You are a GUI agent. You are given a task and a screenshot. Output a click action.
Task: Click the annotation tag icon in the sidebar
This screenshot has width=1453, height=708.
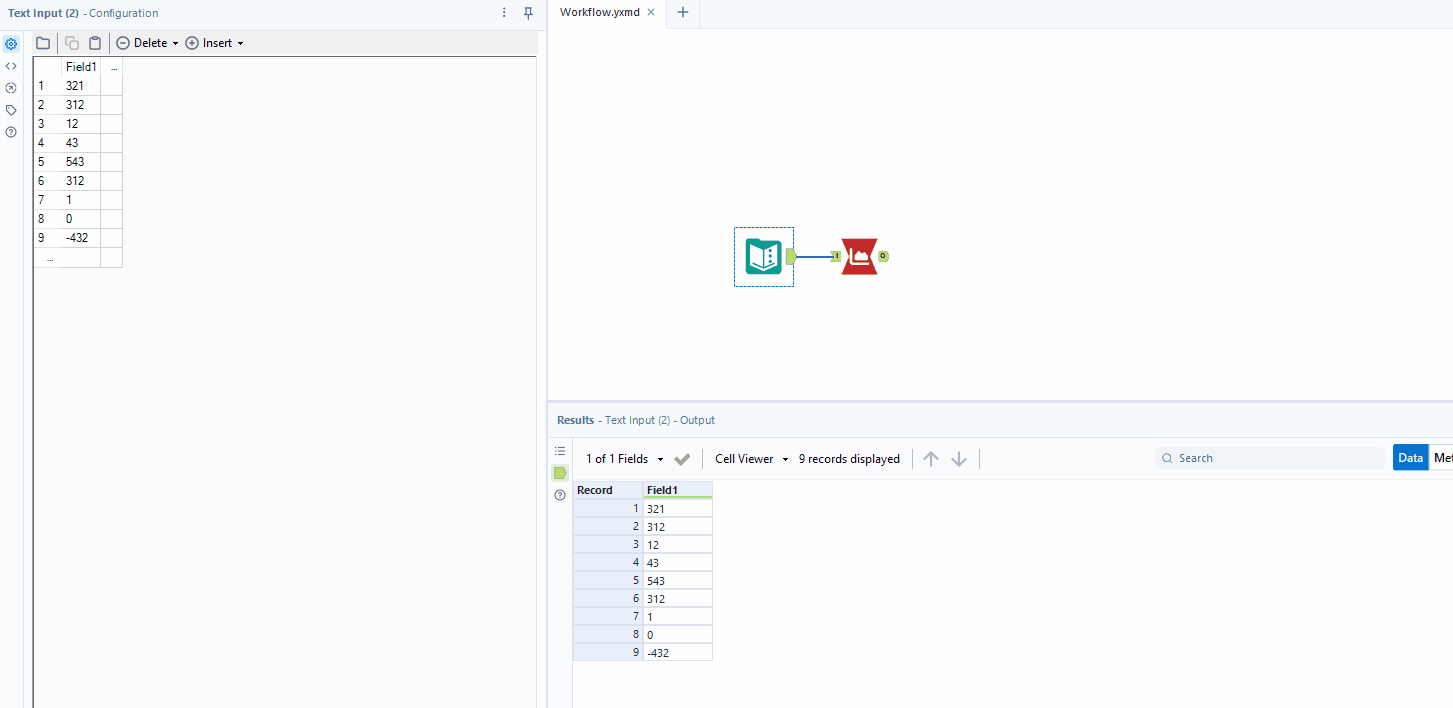pos(11,110)
